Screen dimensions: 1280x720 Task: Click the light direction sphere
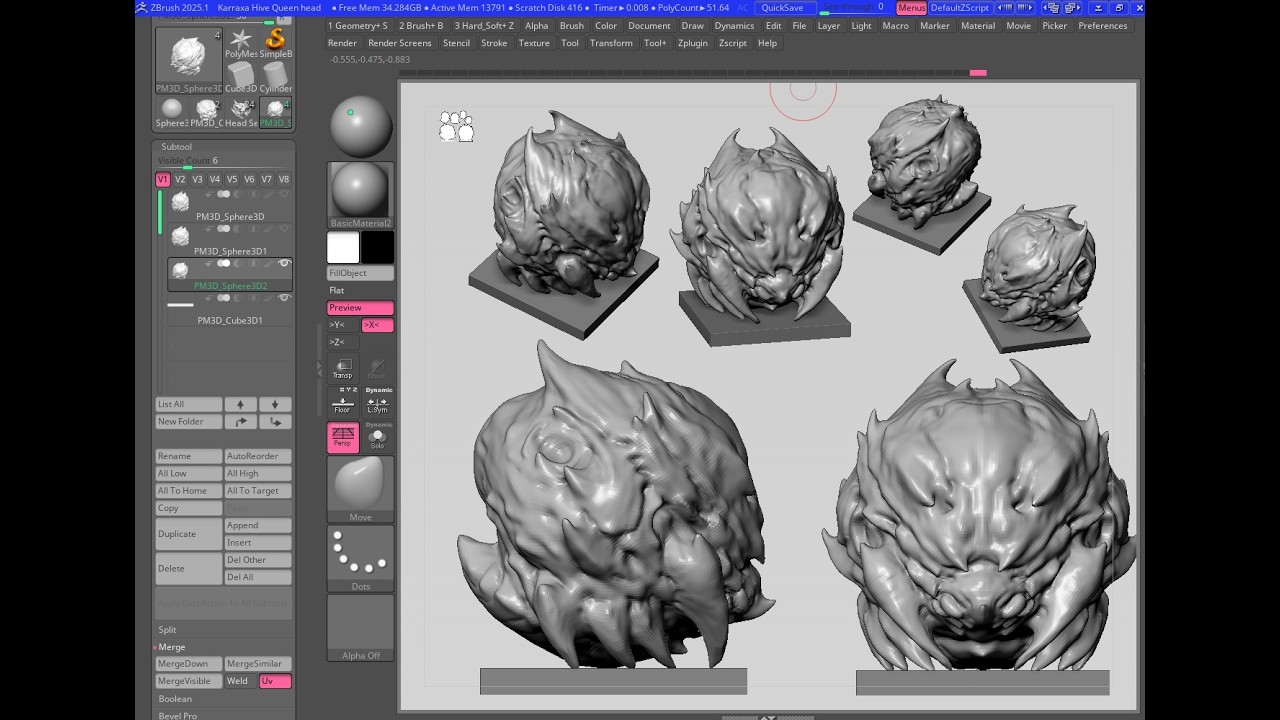[x=361, y=126]
